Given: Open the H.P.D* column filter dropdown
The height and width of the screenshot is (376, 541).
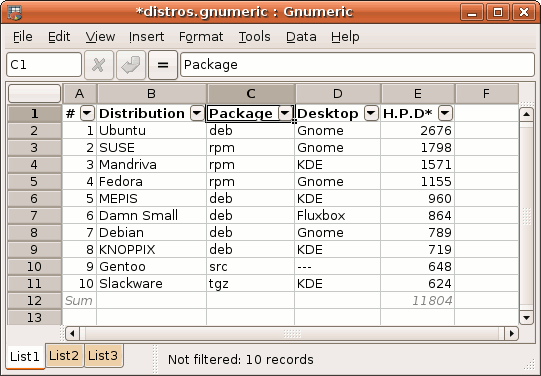Looking at the screenshot, I should point(445,113).
